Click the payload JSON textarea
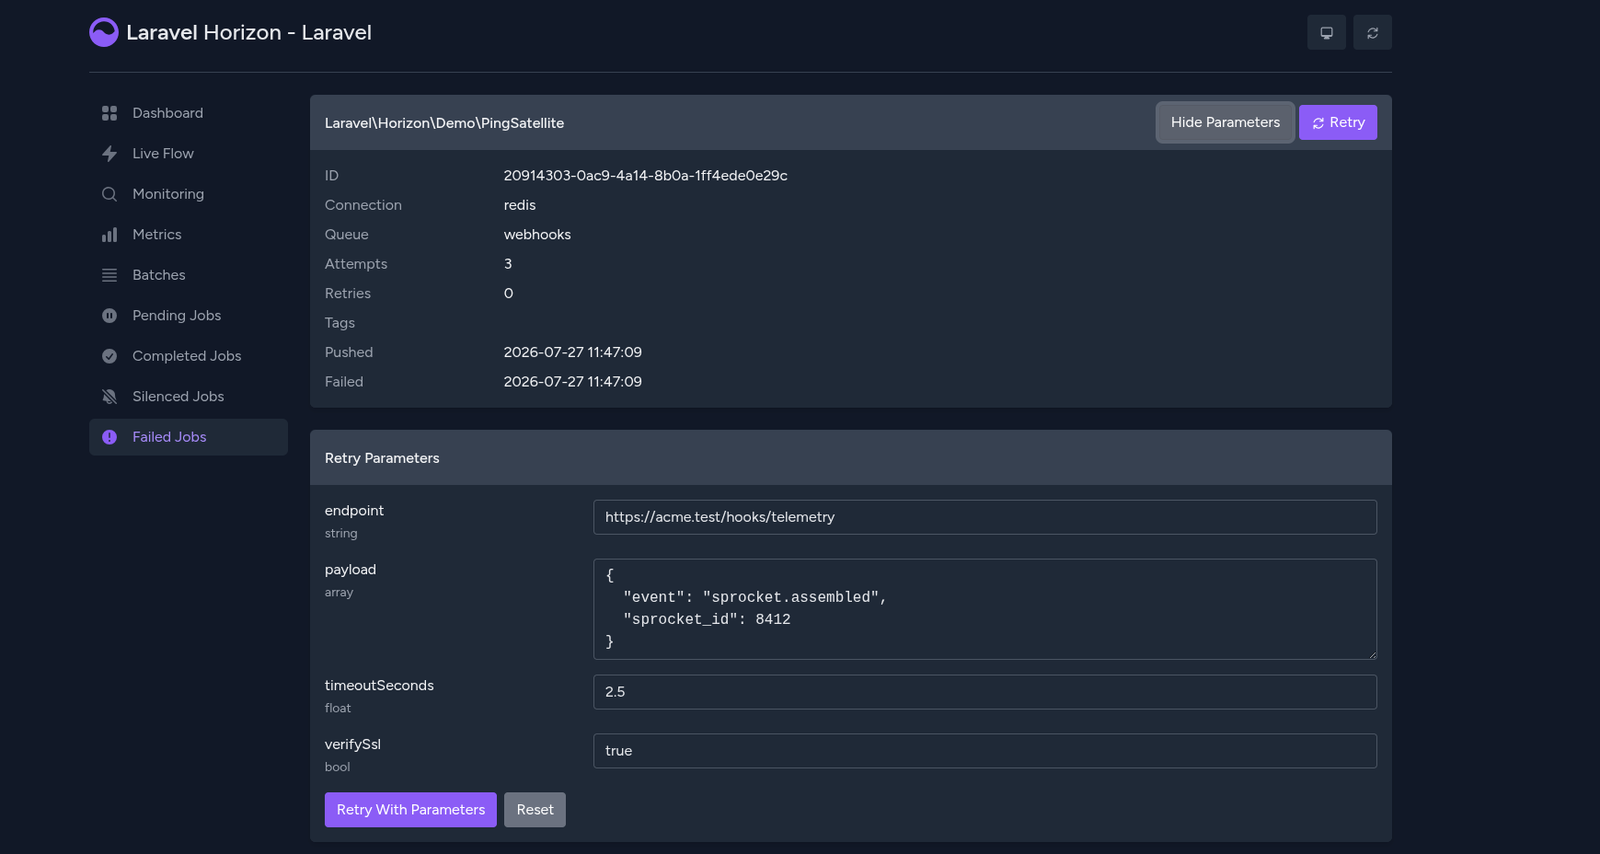The height and width of the screenshot is (854, 1600). tap(985, 609)
